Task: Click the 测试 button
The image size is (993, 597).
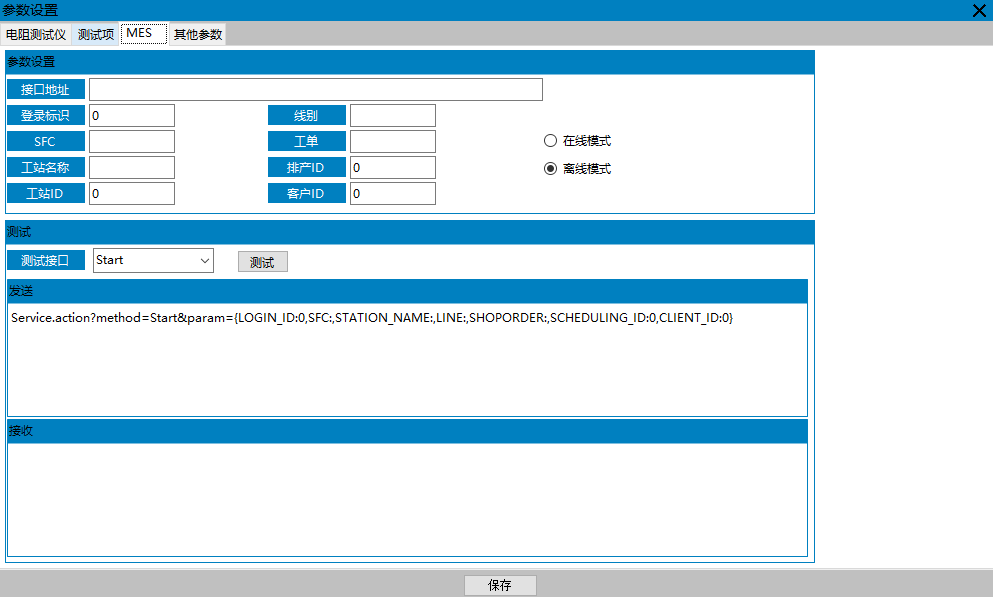Action: [x=263, y=261]
